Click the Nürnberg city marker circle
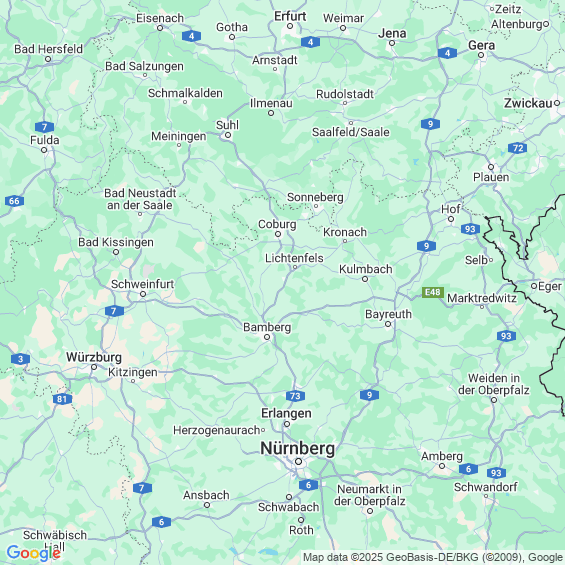Image resolution: width=565 pixels, height=565 pixels. [298, 462]
